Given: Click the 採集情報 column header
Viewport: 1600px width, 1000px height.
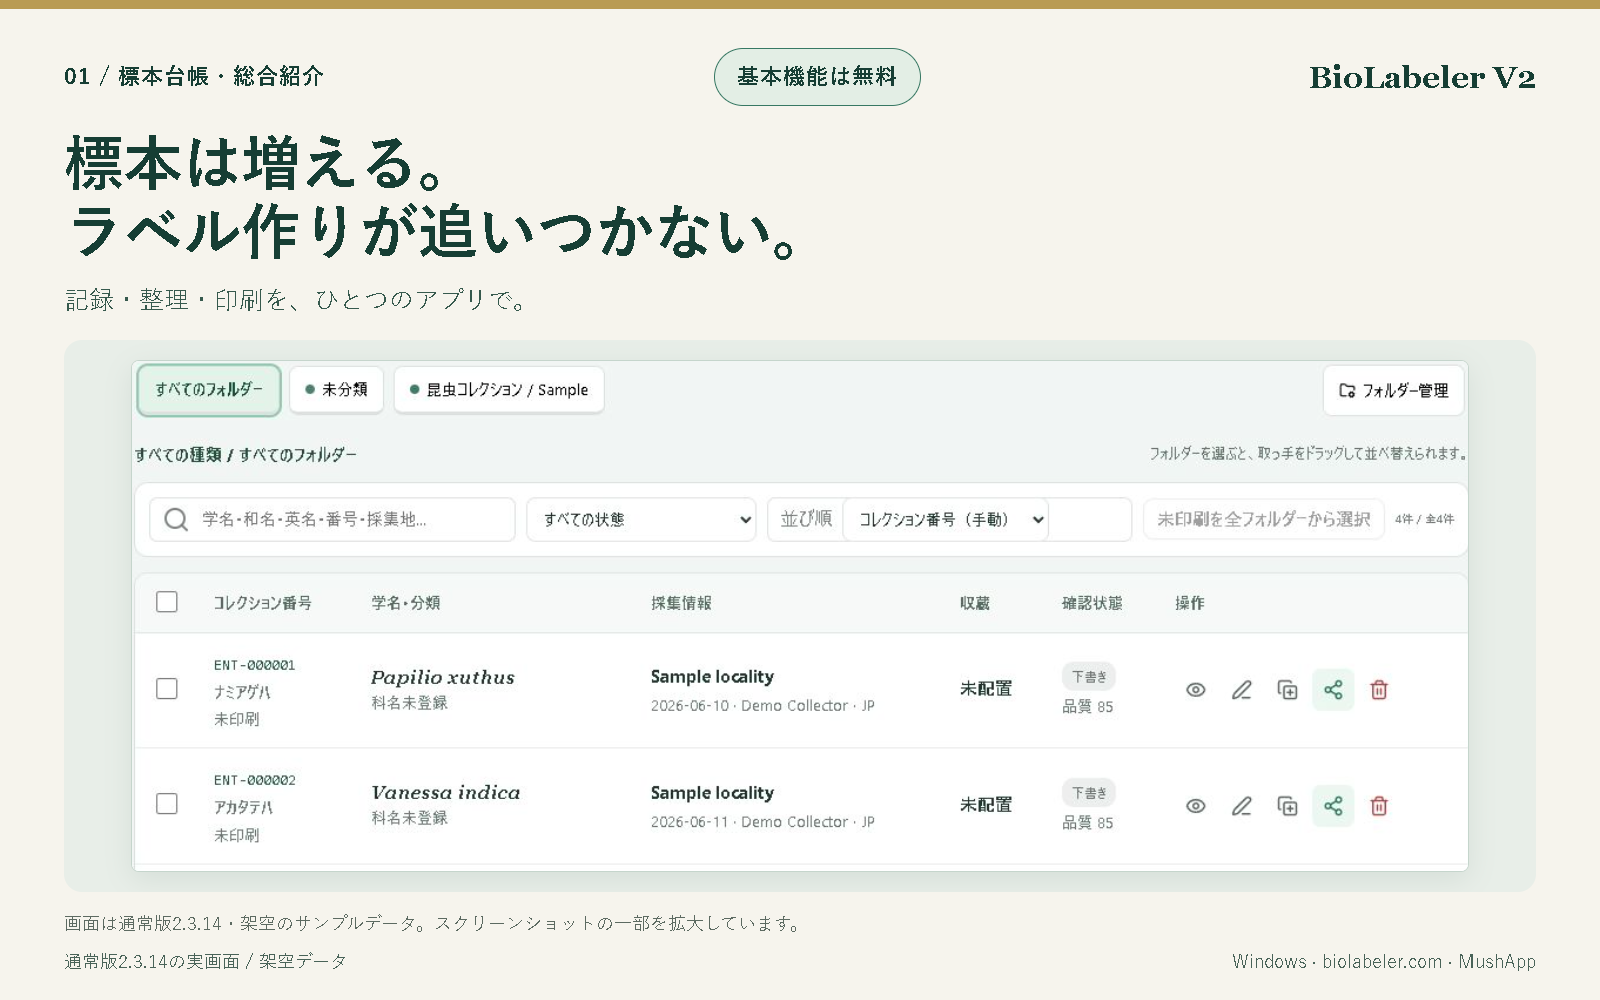Looking at the screenshot, I should [x=681, y=603].
